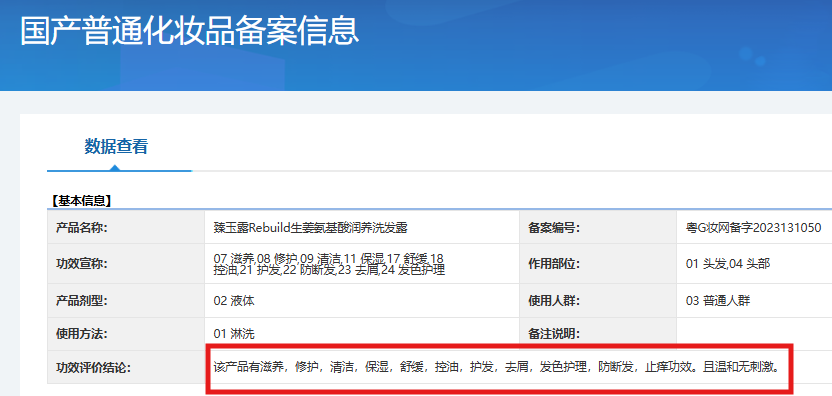The height and width of the screenshot is (396, 832).
Task: Click the 作用部位 label cell
Action: [x=598, y=264]
